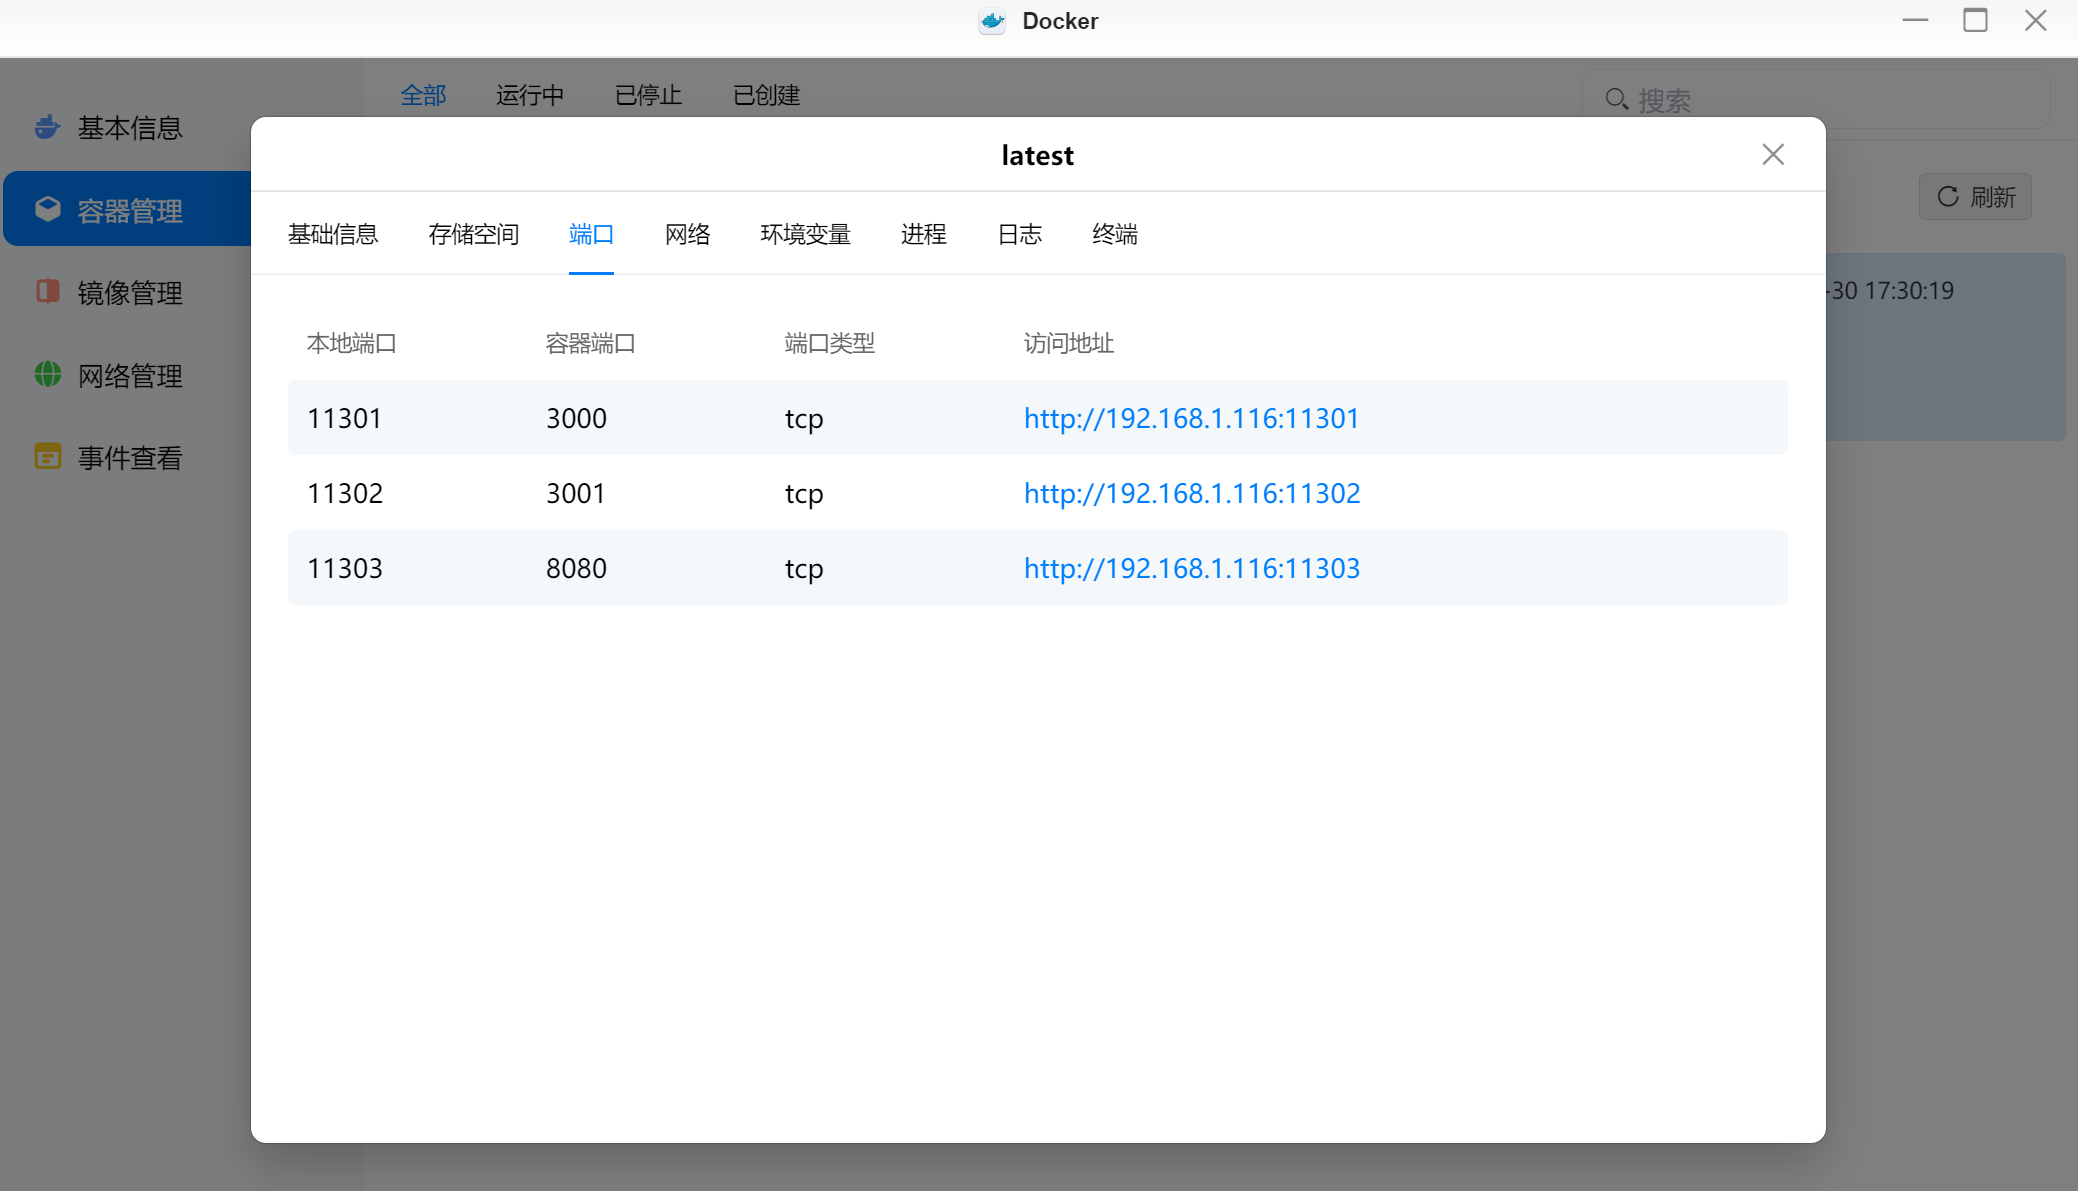Image resolution: width=2078 pixels, height=1191 pixels.
Task: Click the 基本信息 sidebar icon
Action: (47, 127)
